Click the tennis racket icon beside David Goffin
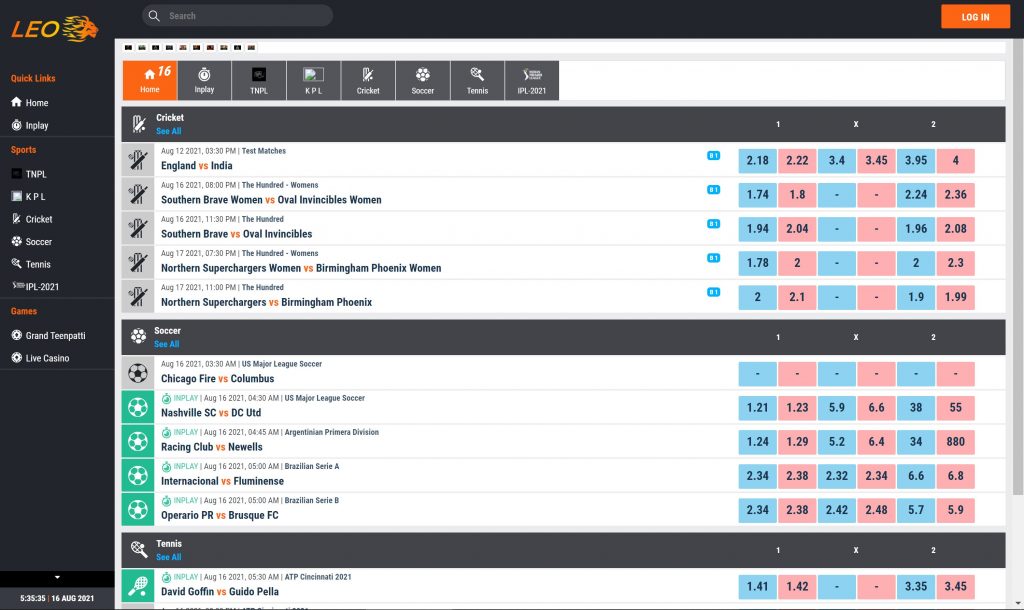 coord(138,586)
